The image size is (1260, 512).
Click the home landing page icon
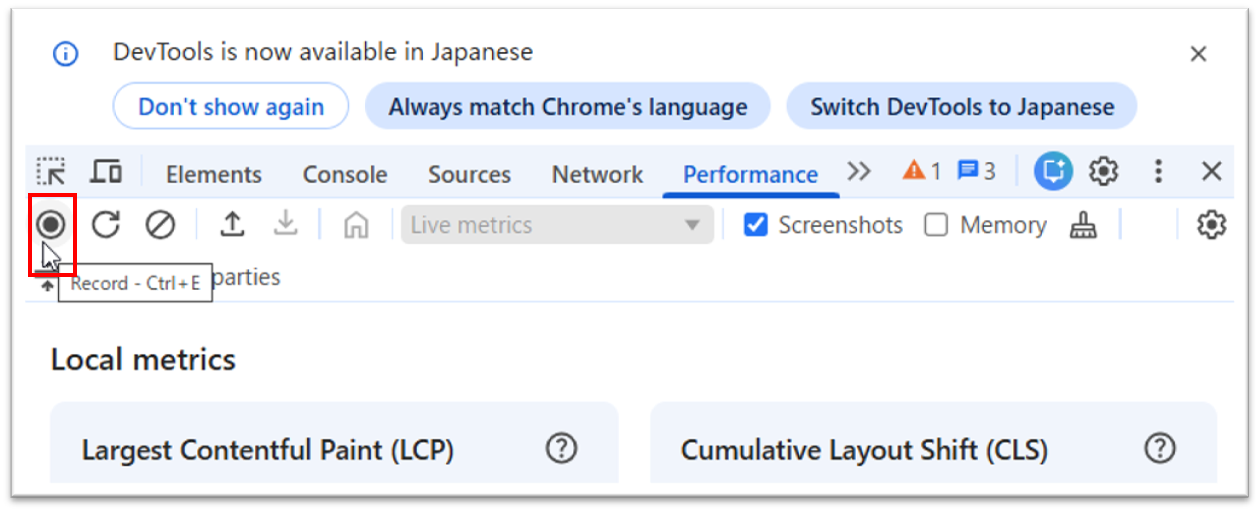[x=355, y=226]
